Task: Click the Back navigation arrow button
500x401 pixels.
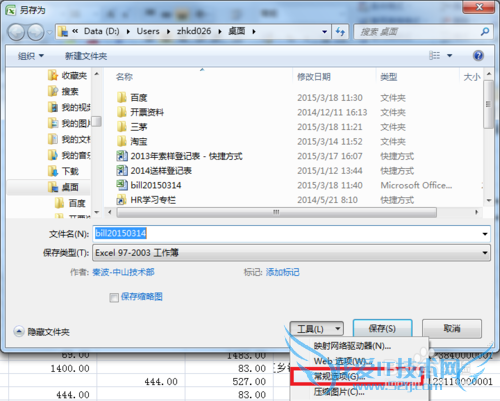Action: pos(16,32)
